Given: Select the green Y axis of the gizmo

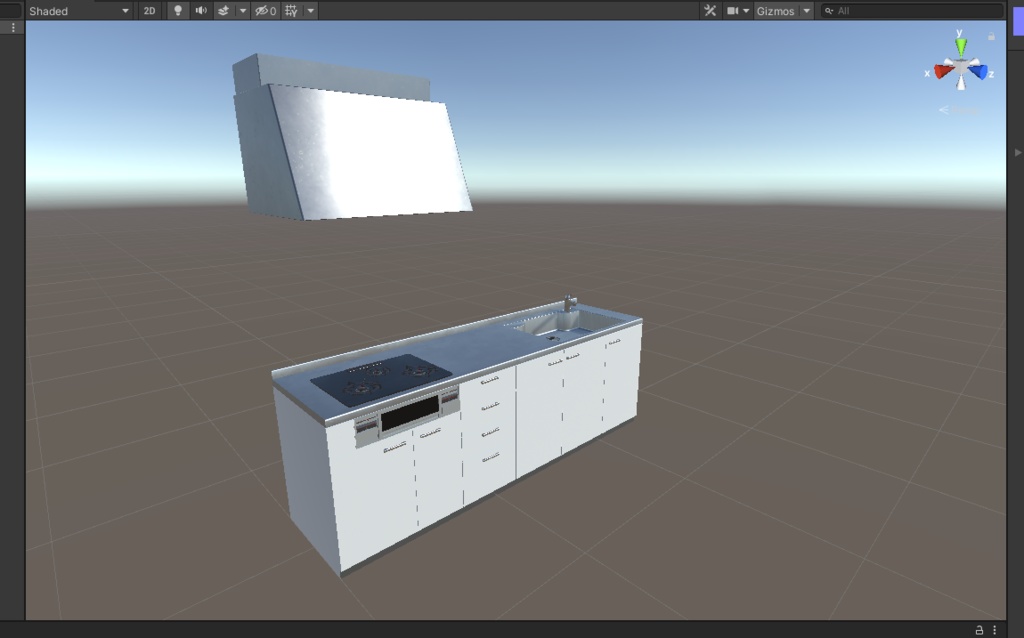Looking at the screenshot, I should (x=960, y=45).
